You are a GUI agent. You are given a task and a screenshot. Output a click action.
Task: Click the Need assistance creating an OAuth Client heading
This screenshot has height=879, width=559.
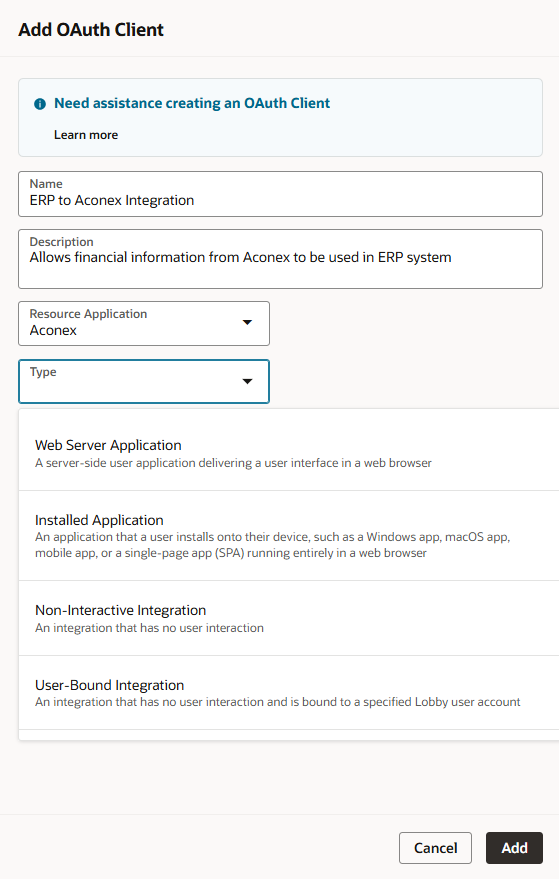(192, 103)
